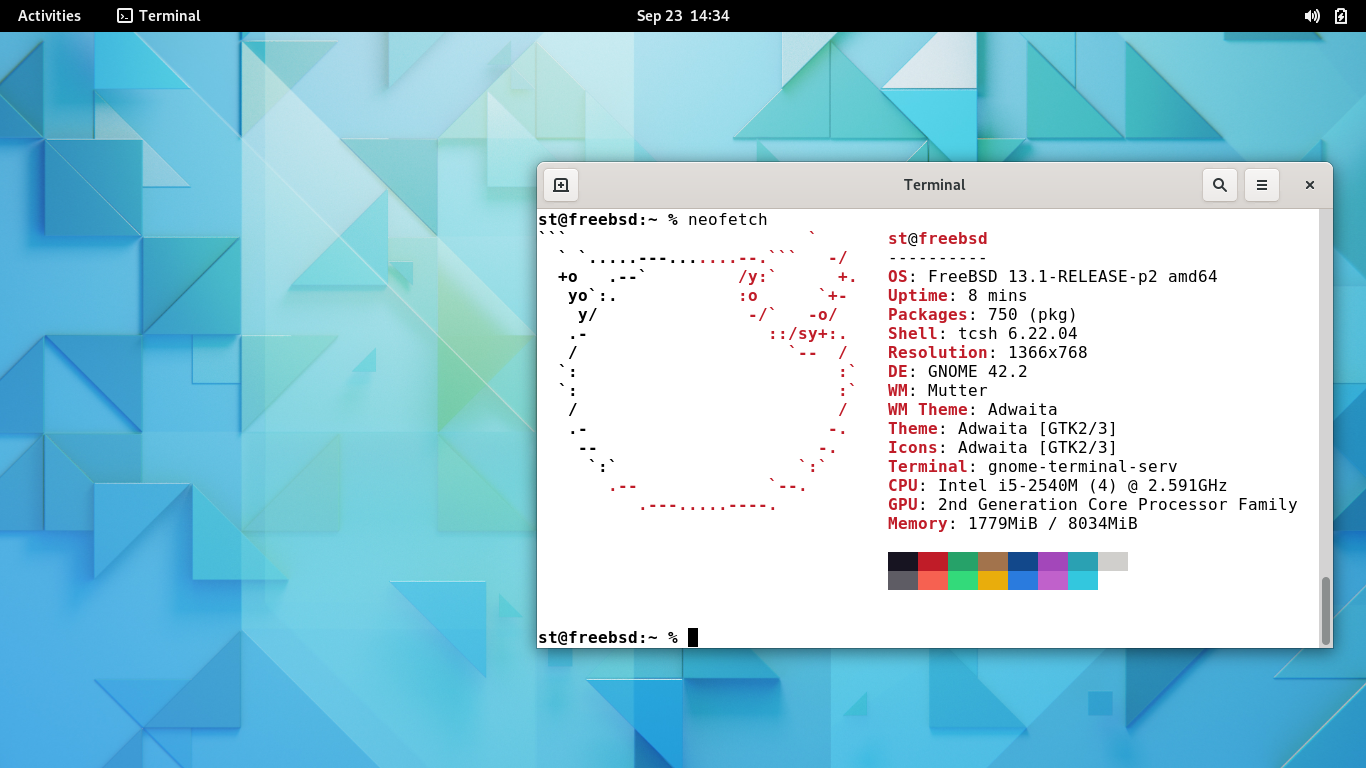Click the brown color block

click(993, 561)
